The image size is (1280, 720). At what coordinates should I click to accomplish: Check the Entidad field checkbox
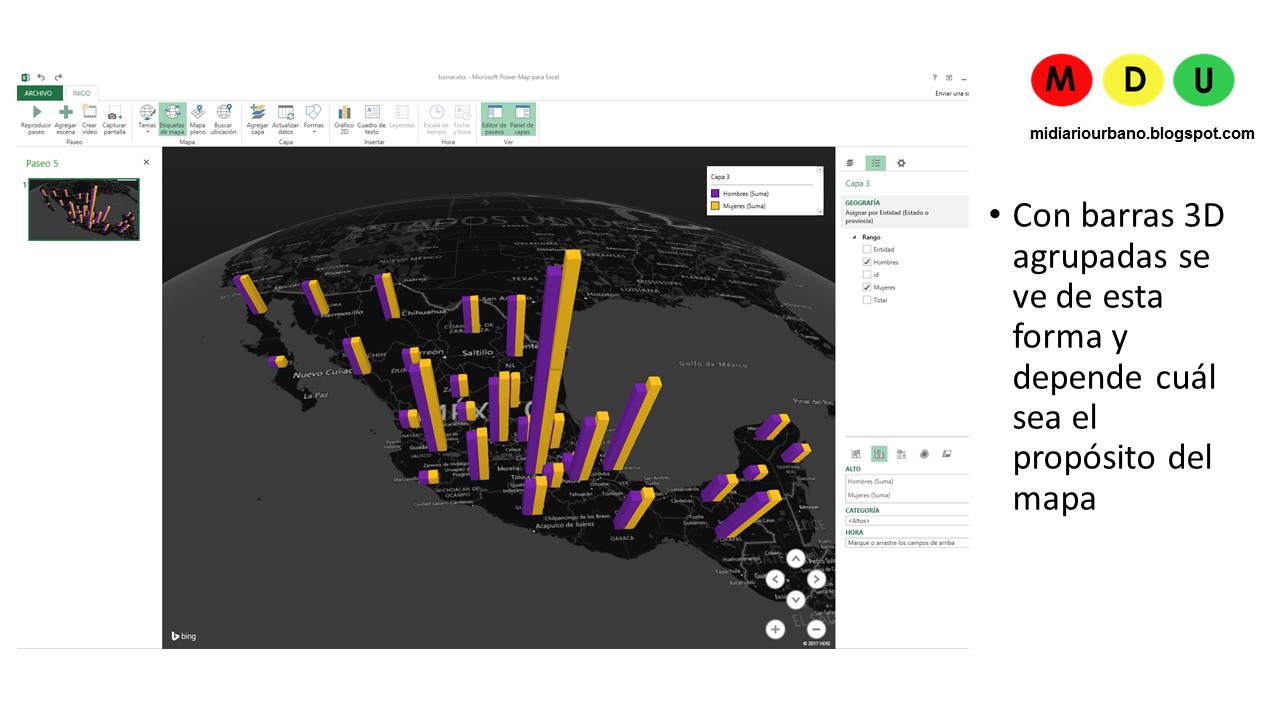click(868, 249)
